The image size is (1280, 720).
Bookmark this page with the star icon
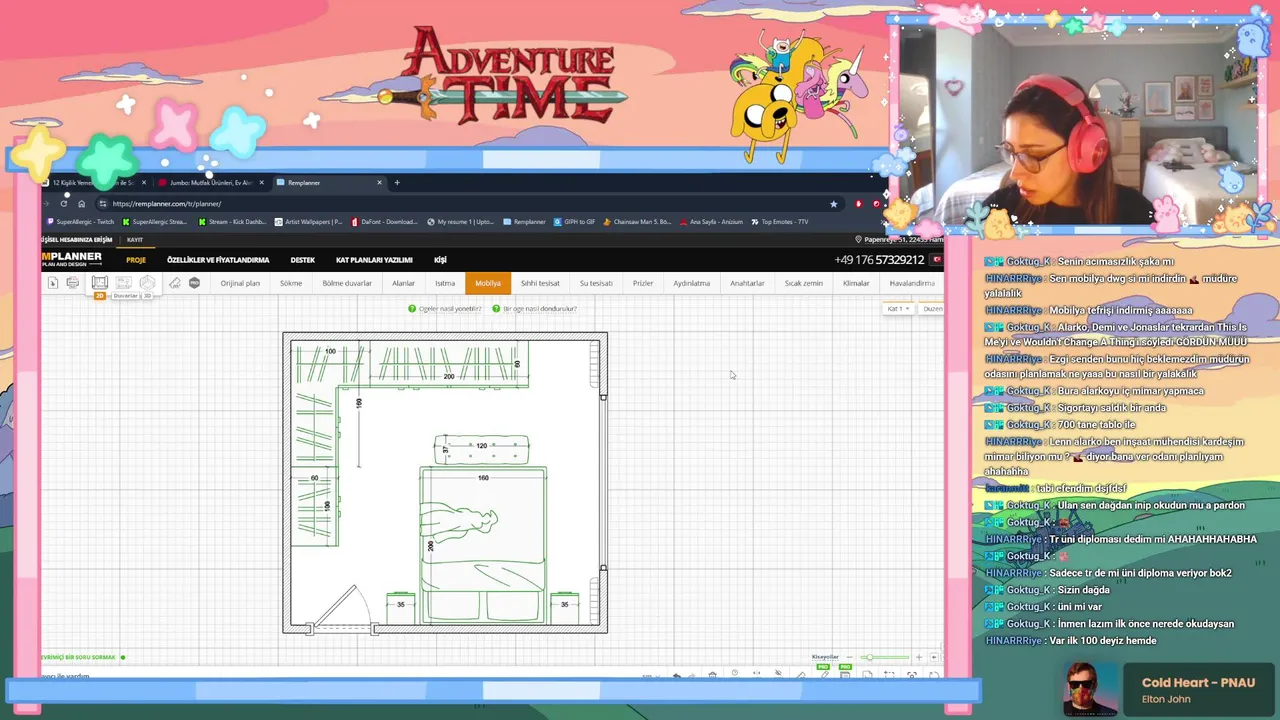pyautogui.click(x=833, y=204)
